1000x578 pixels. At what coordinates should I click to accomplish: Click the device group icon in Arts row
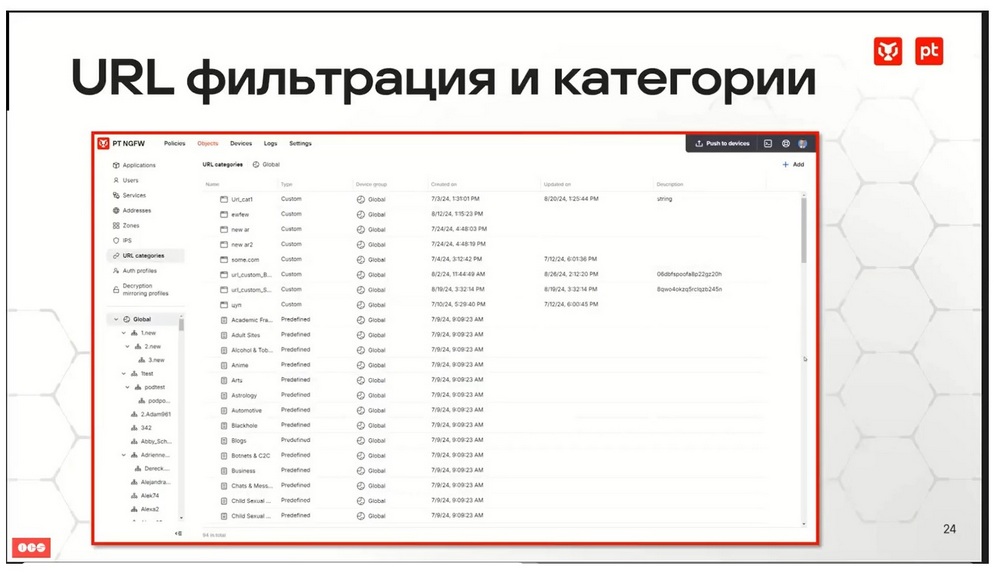click(x=360, y=380)
